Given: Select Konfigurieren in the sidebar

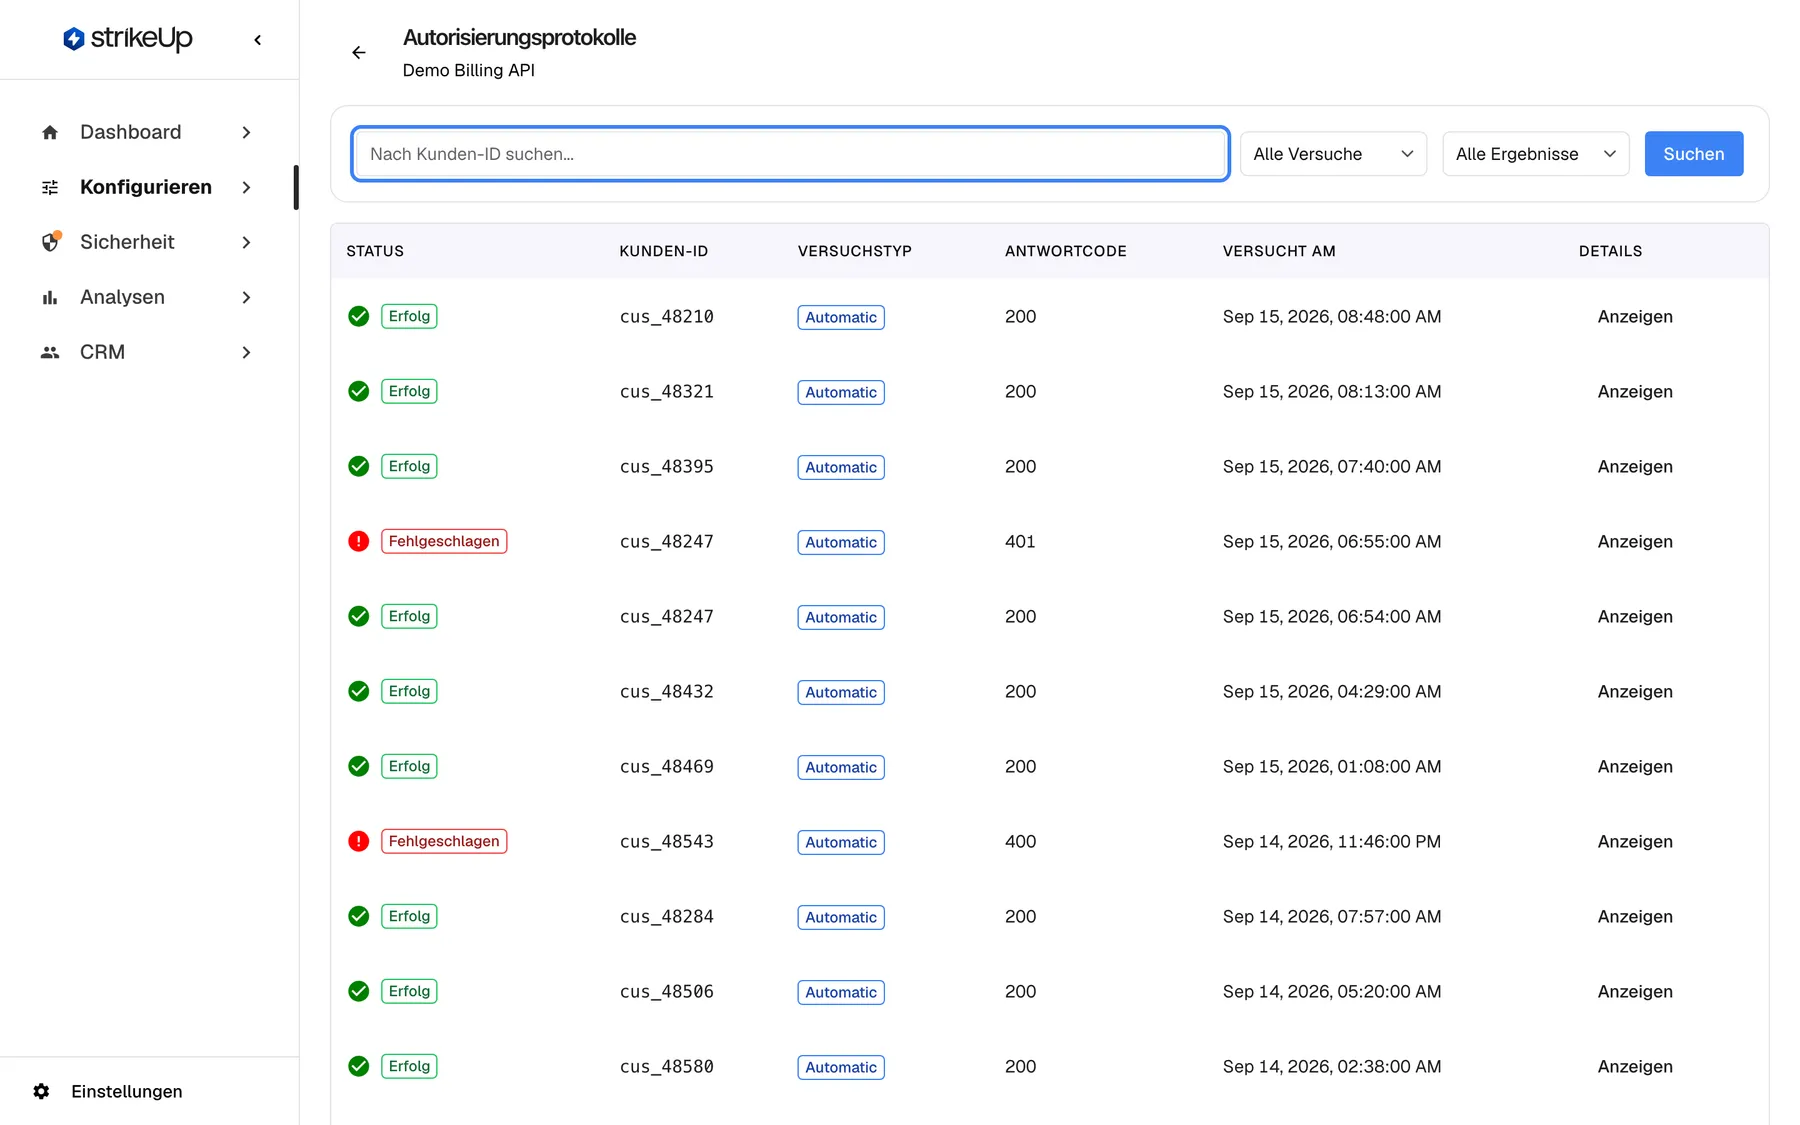Looking at the screenshot, I should (x=146, y=187).
